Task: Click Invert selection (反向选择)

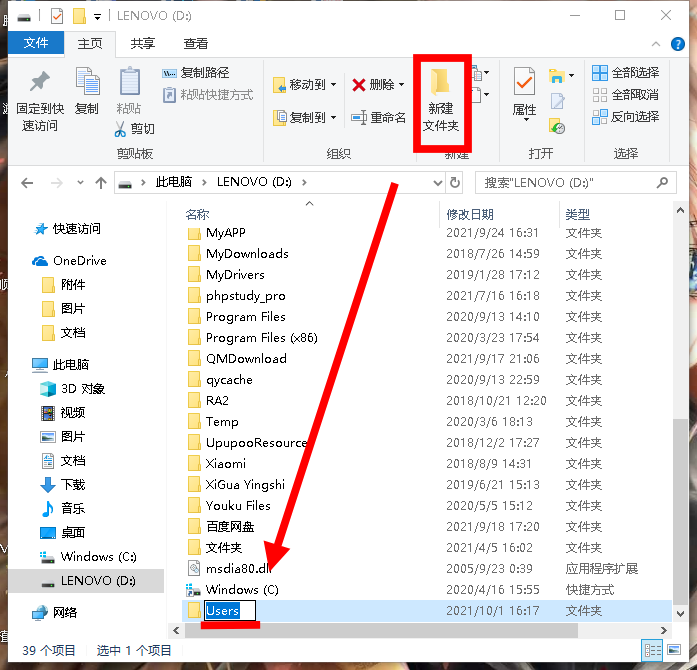Action: [625, 117]
